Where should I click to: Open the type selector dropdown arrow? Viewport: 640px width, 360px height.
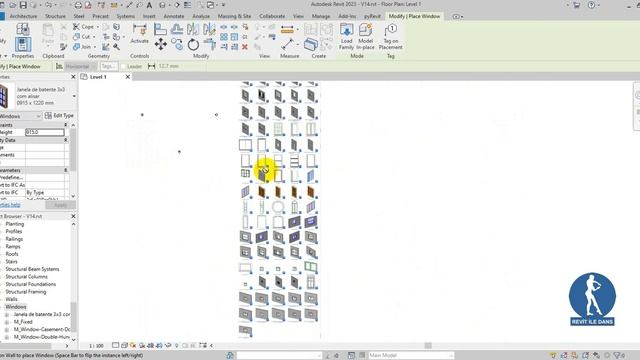tap(74, 96)
